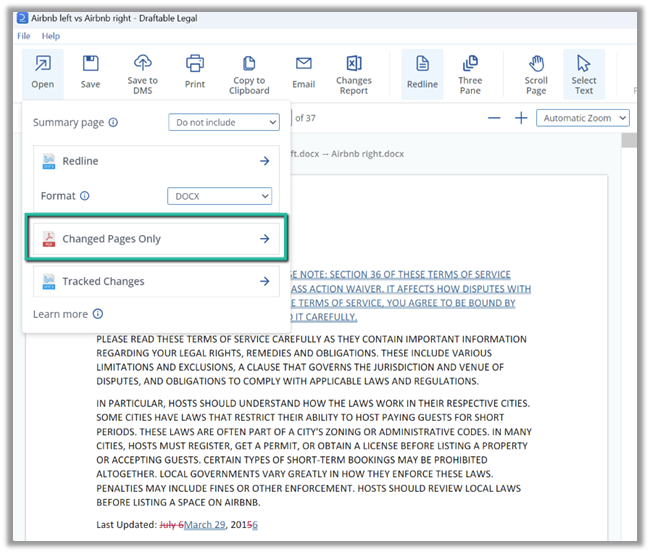Click the Tracked Changes arrow

(264, 281)
